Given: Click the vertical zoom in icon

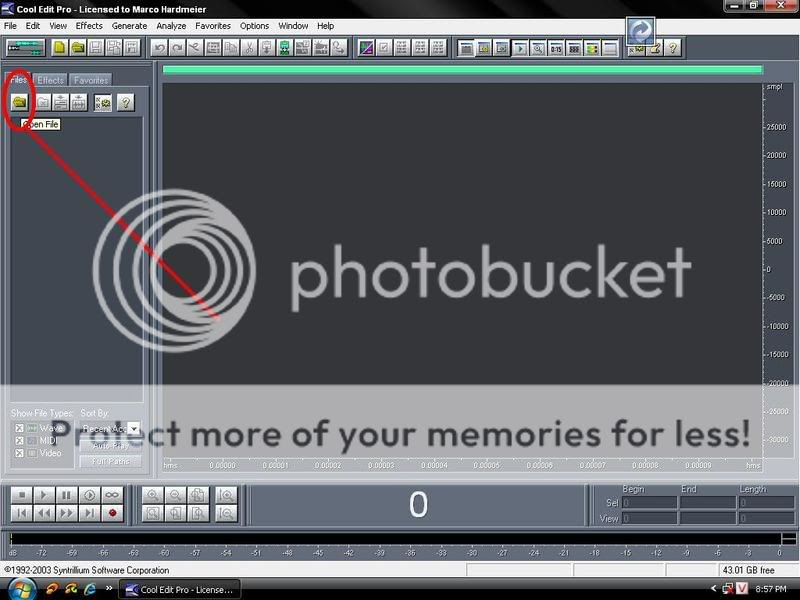Looking at the screenshot, I should point(226,495).
